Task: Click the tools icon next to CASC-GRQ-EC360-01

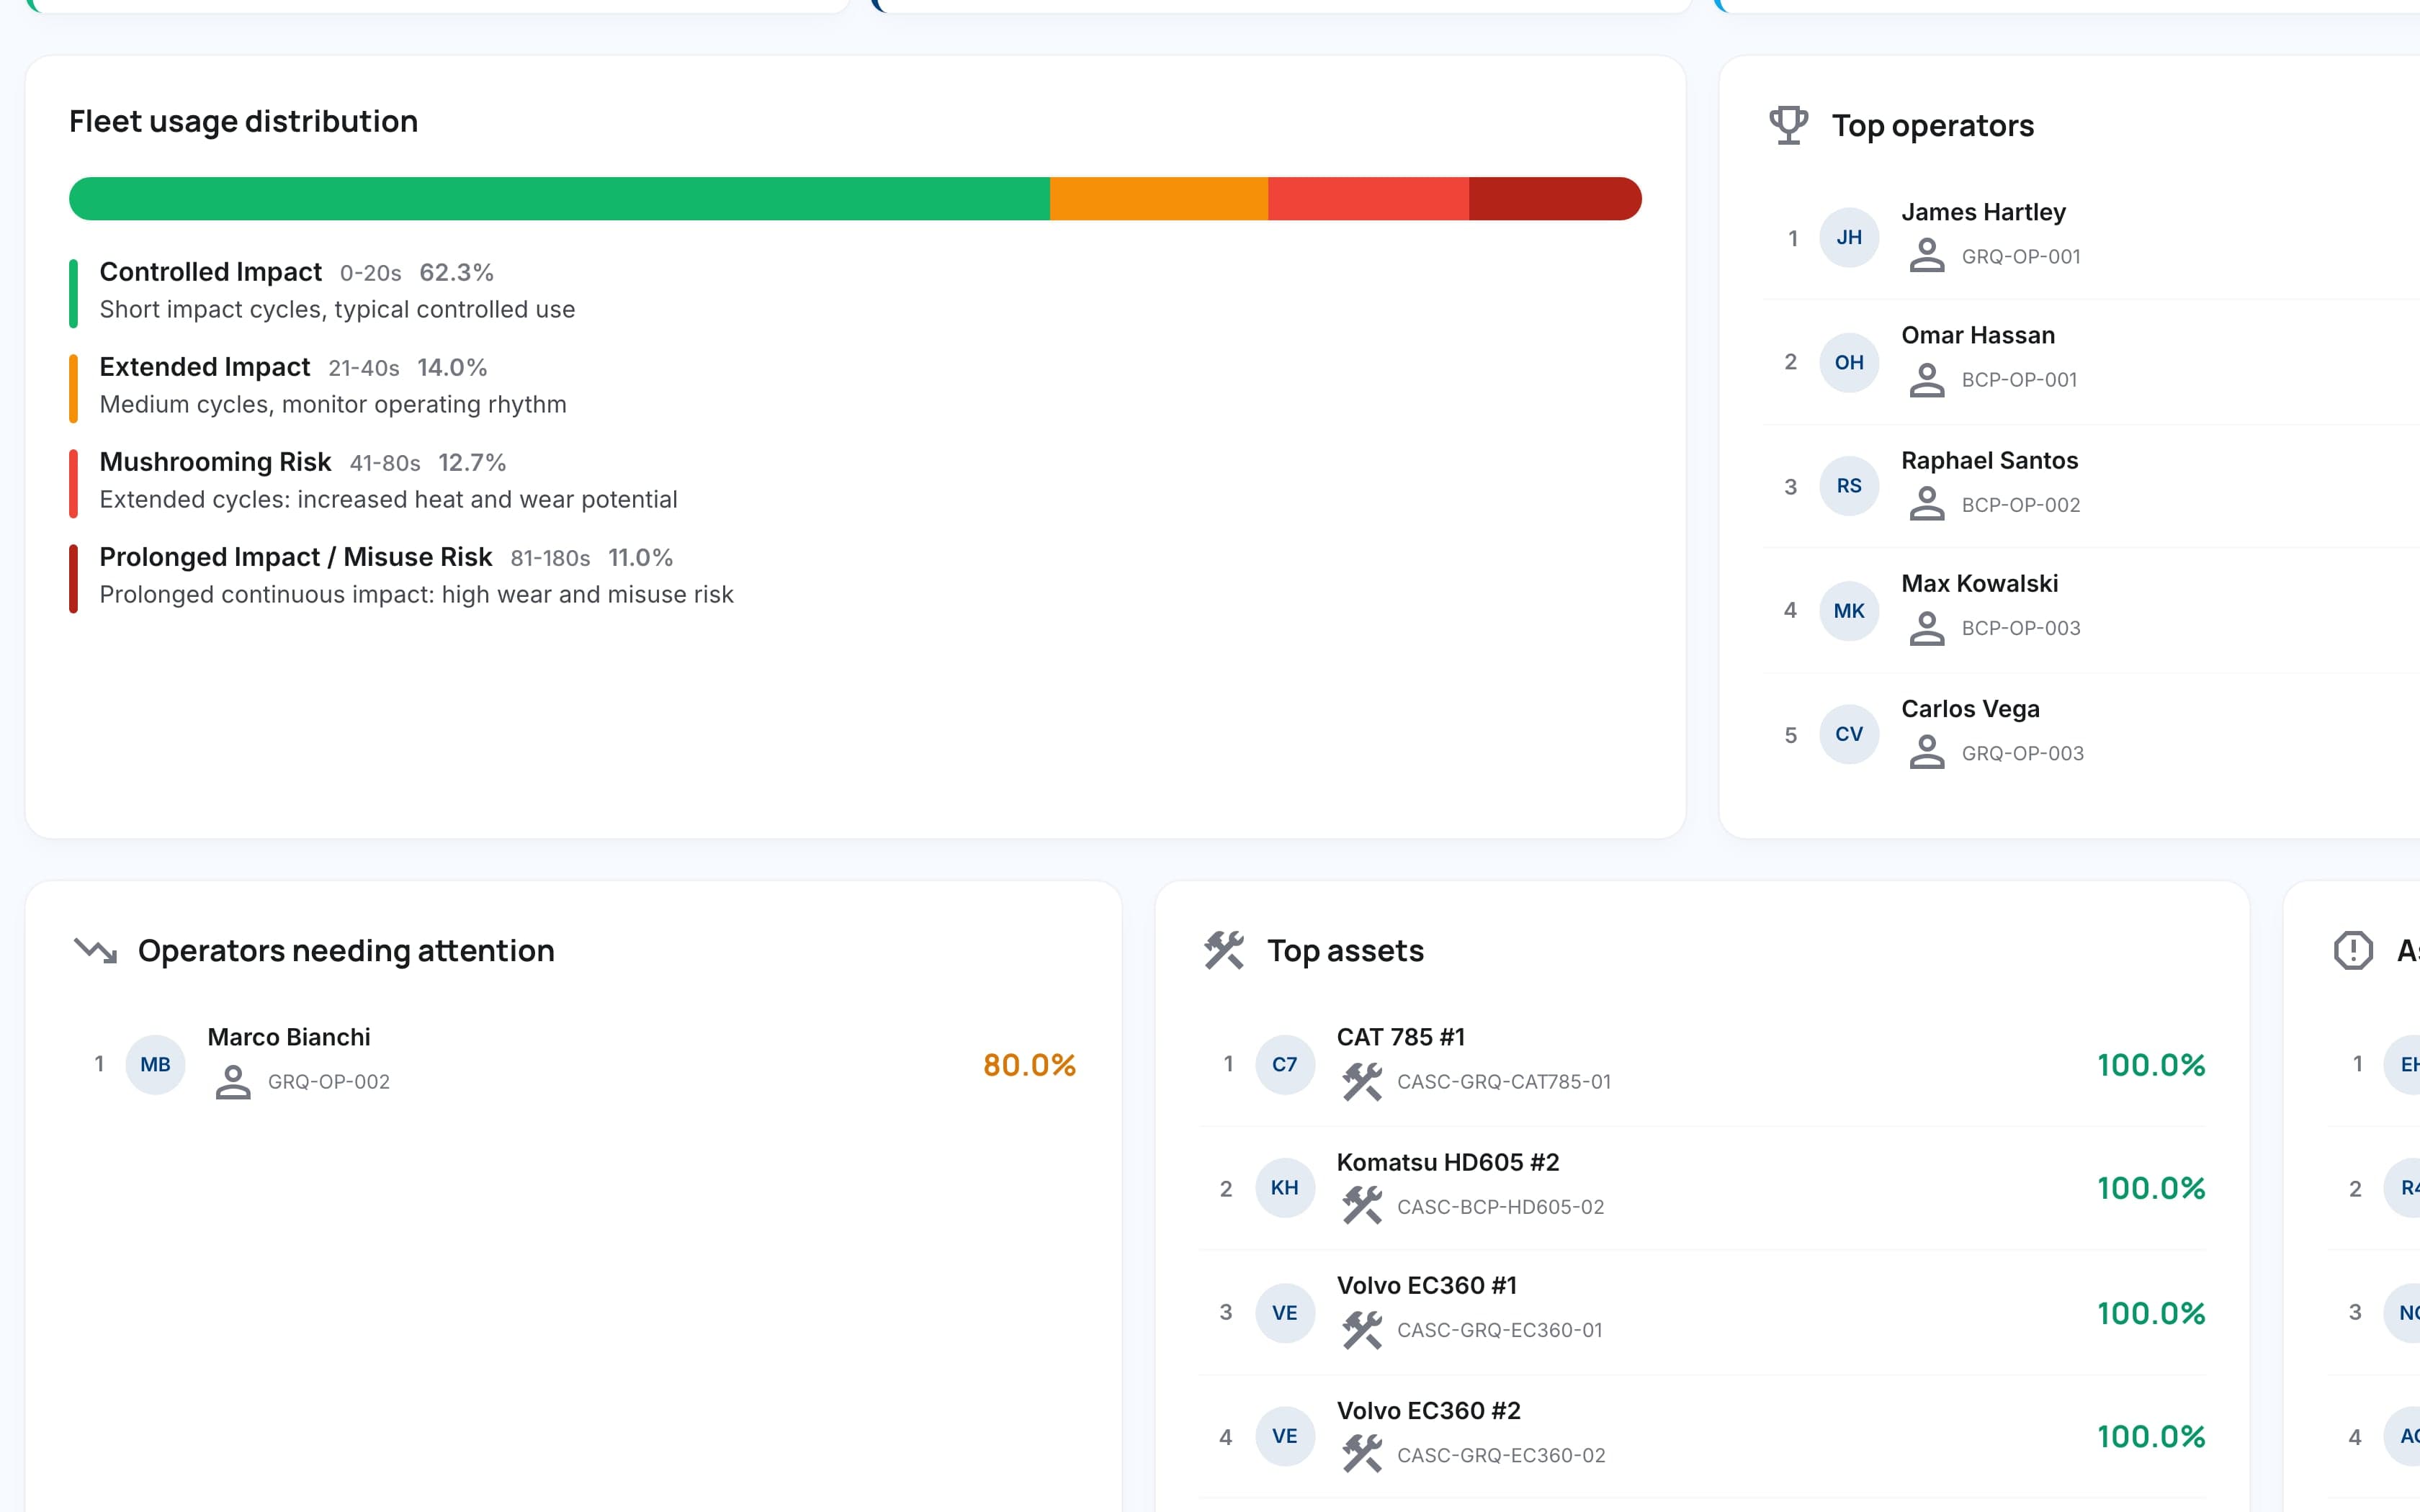Action: click(1362, 1330)
